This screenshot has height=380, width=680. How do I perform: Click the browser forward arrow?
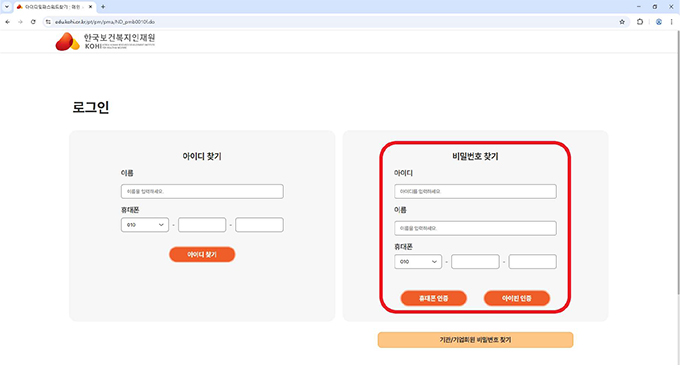[x=20, y=22]
